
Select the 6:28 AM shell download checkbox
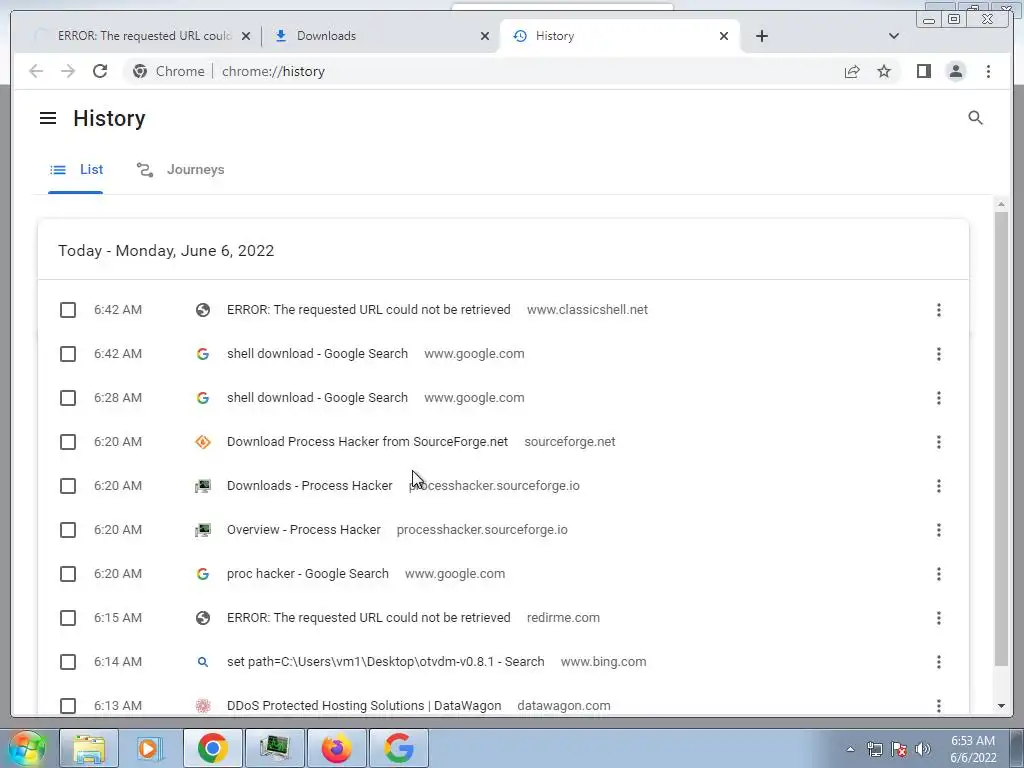[68, 398]
